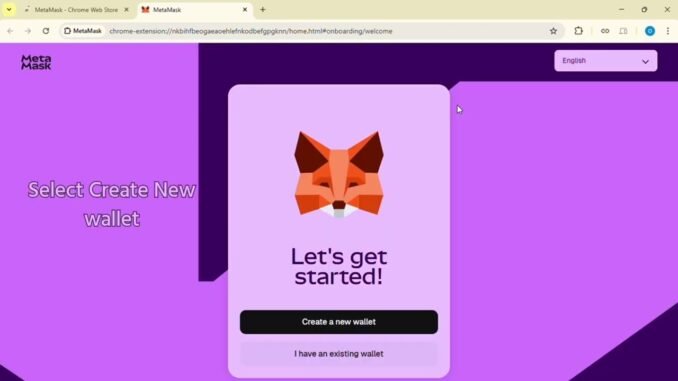The height and width of the screenshot is (381, 678).
Task: Open a new browser tab
Action: [x=262, y=10]
